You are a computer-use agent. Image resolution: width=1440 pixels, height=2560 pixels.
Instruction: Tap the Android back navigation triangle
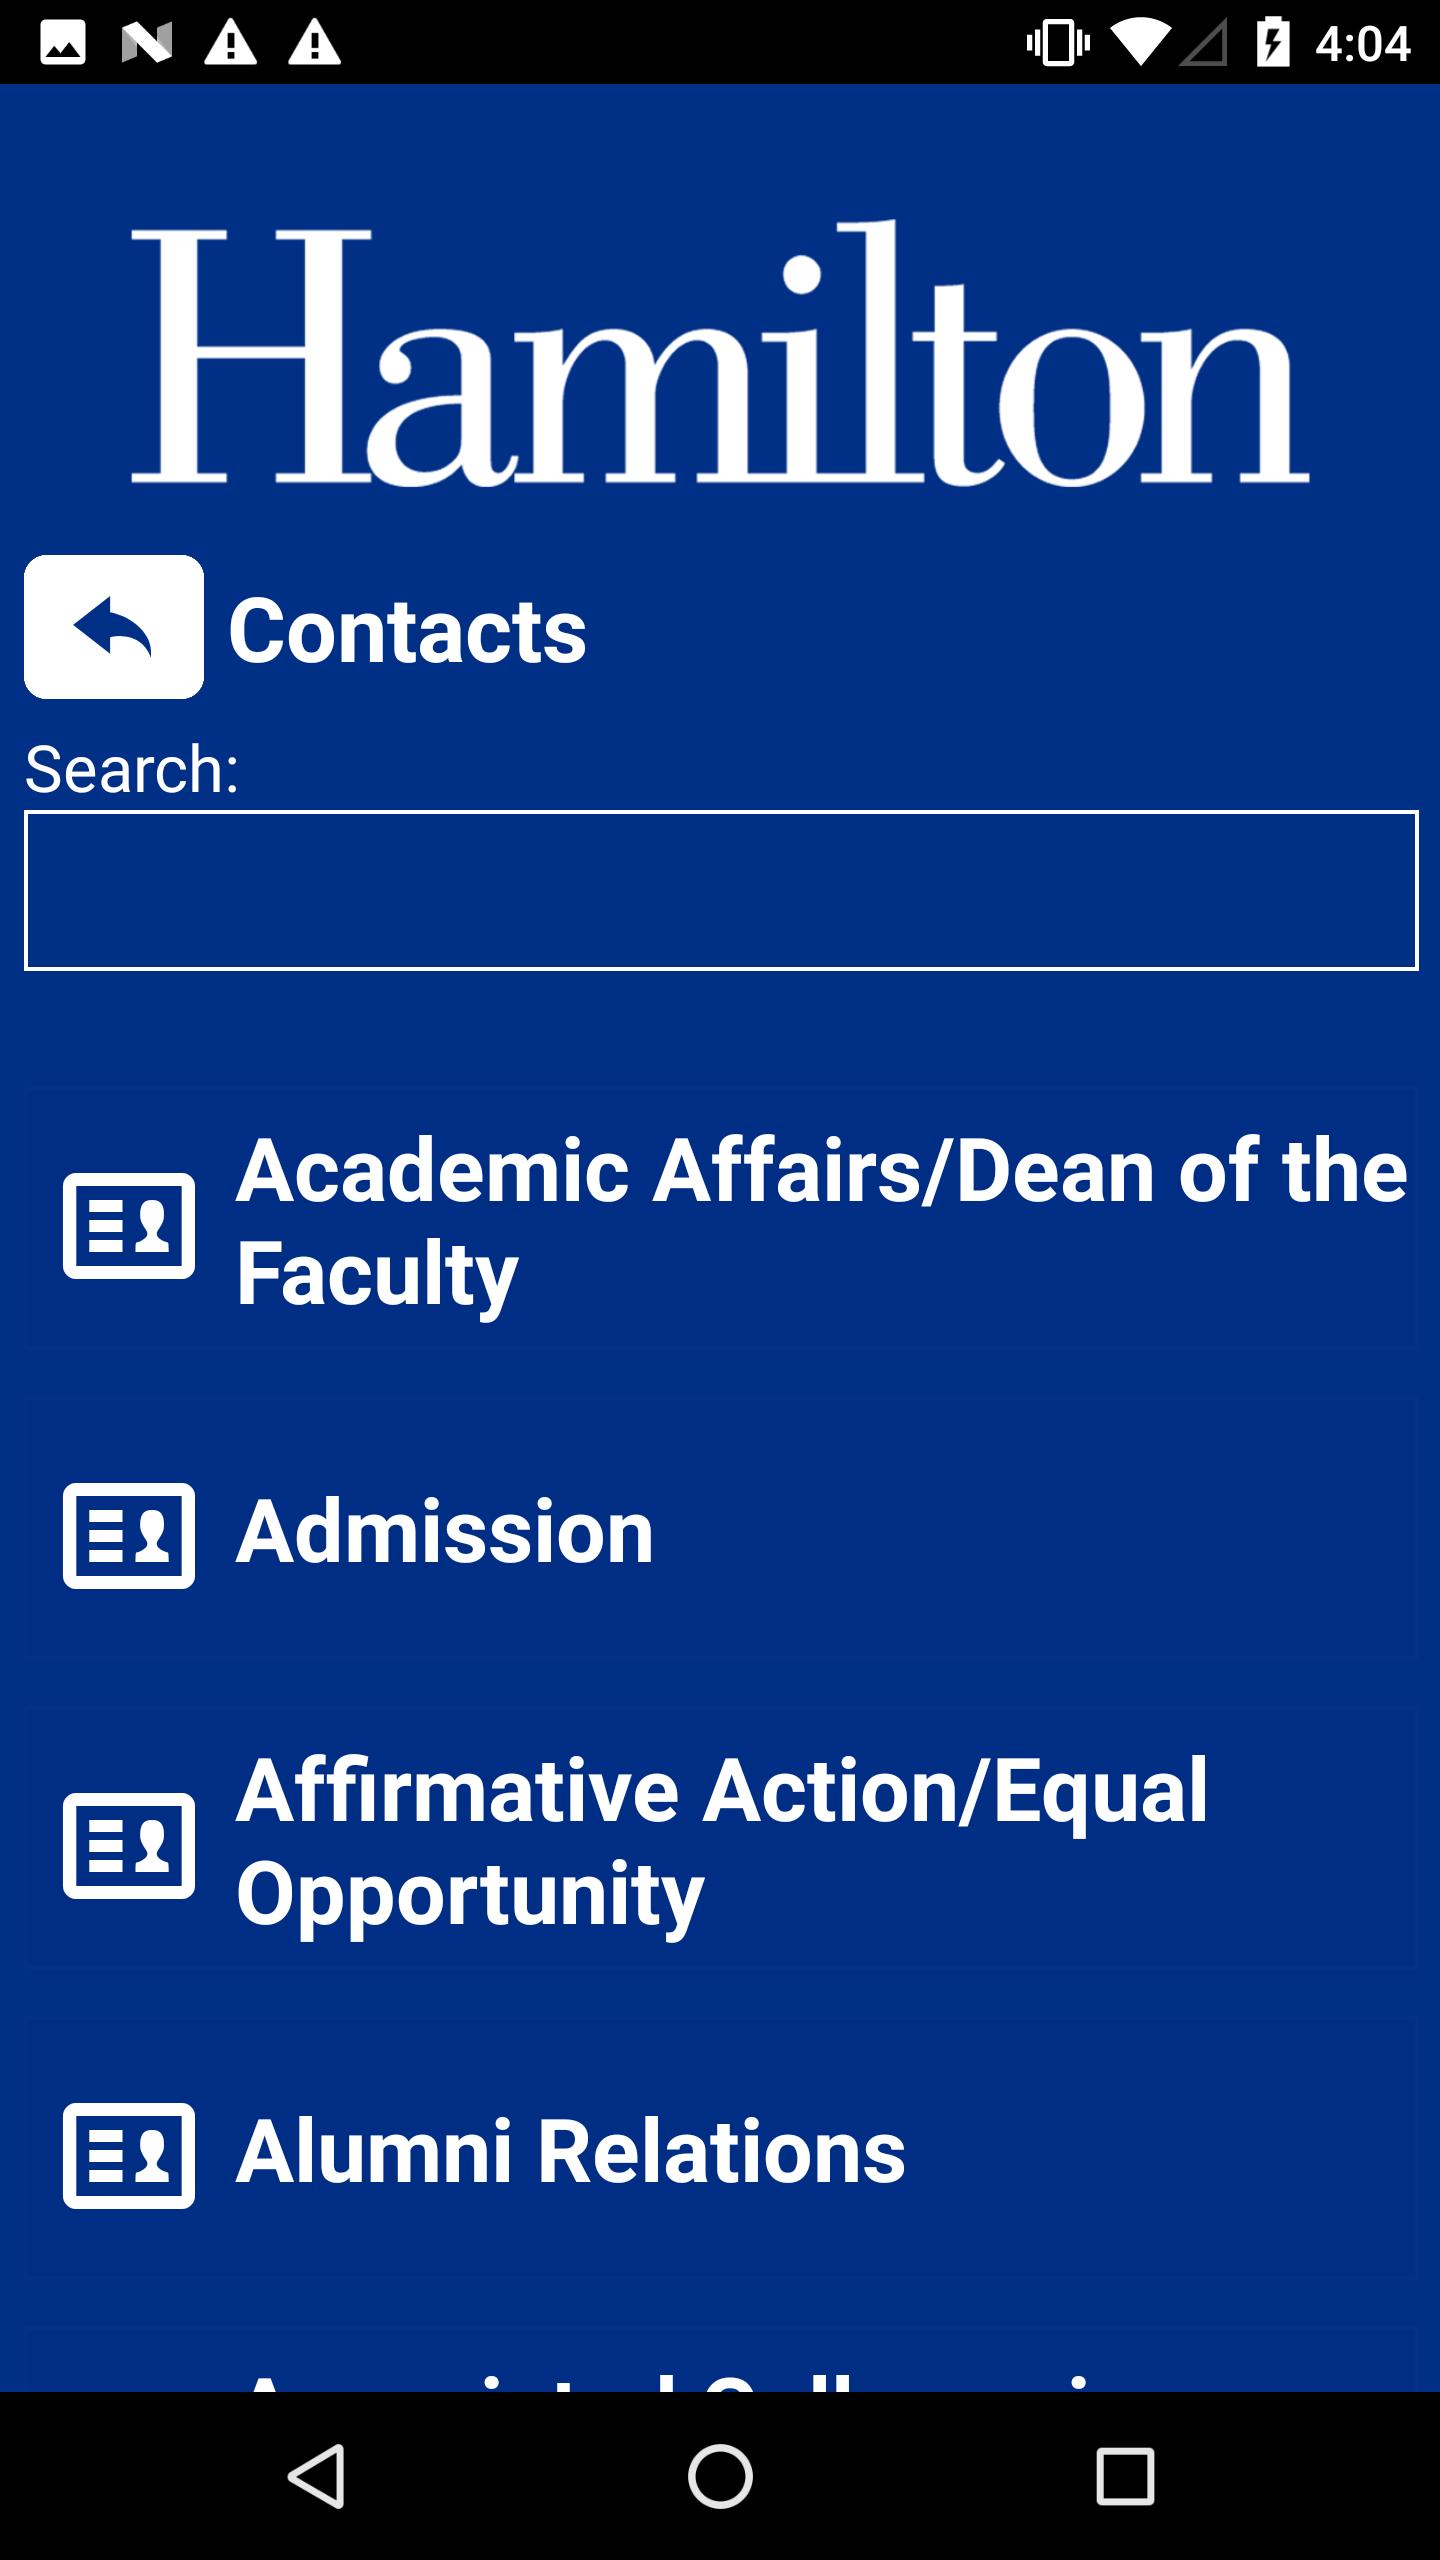point(316,2476)
